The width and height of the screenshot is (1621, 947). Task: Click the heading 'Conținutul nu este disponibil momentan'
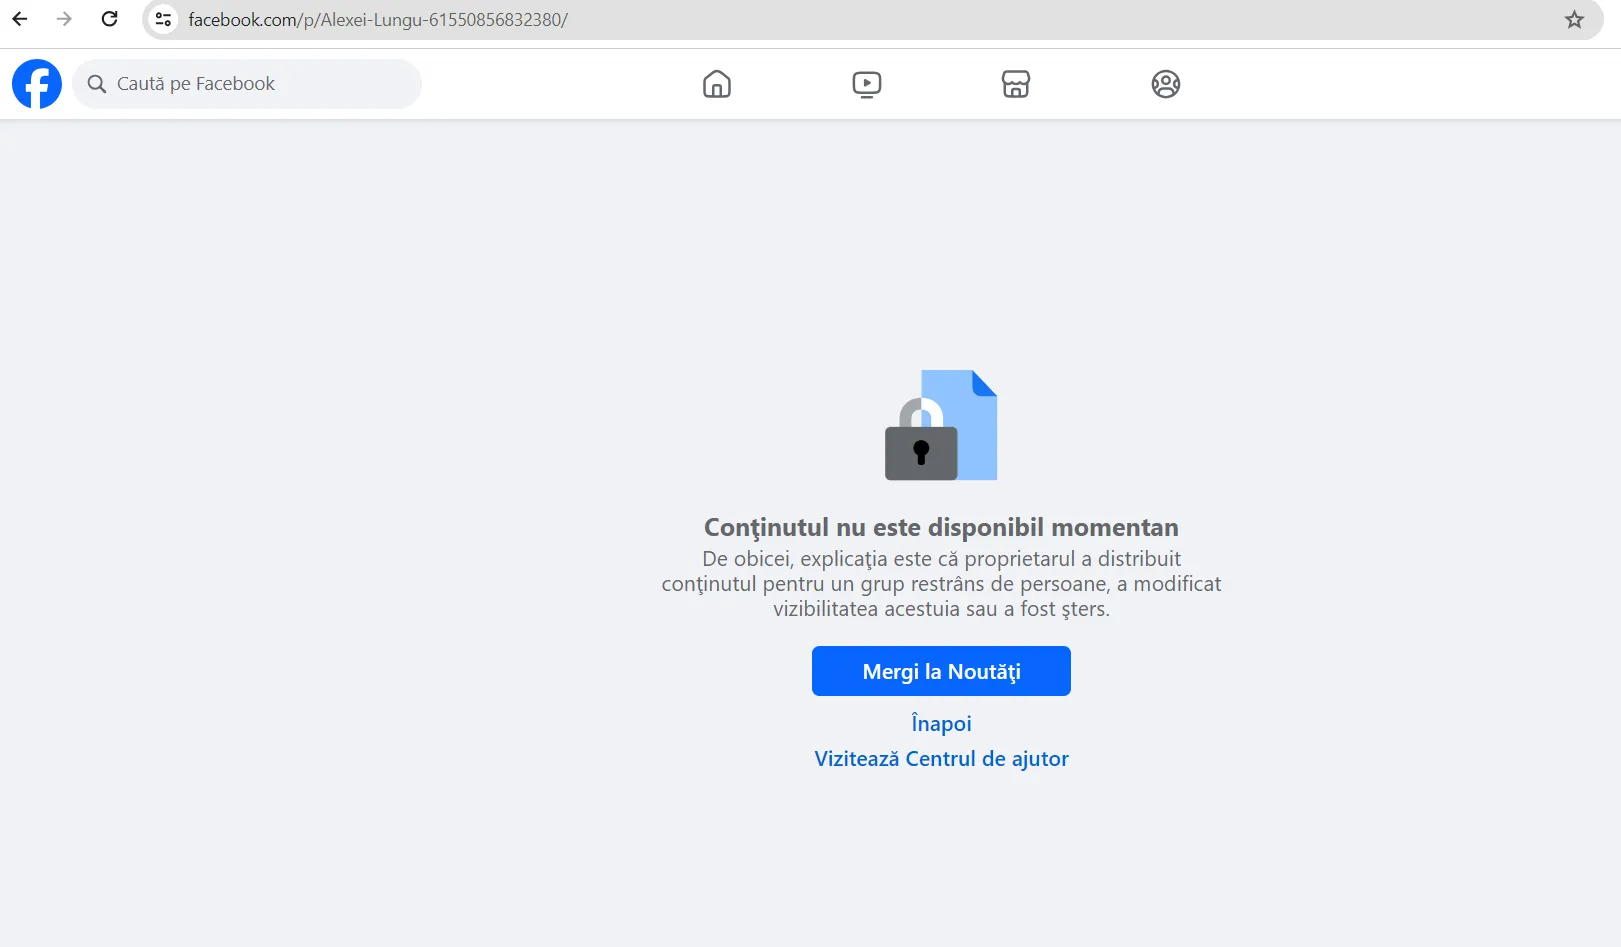click(x=941, y=527)
